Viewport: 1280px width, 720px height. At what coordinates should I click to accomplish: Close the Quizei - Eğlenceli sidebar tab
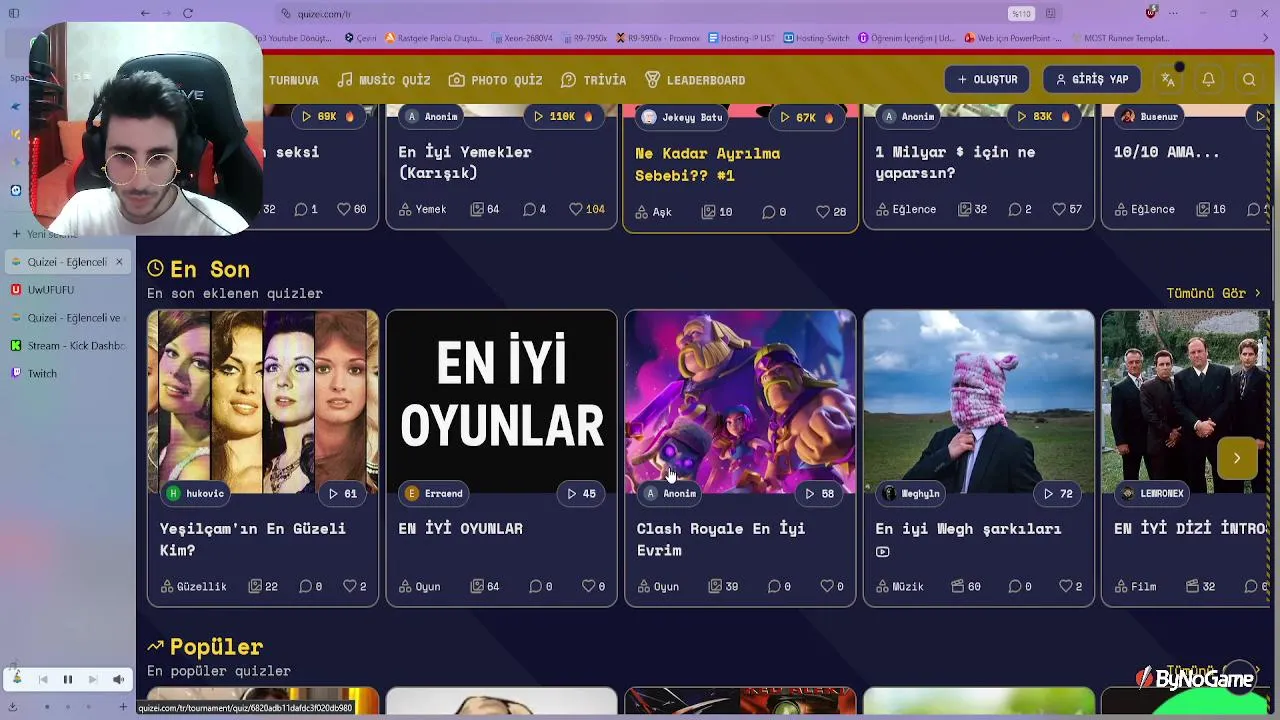coord(119,262)
